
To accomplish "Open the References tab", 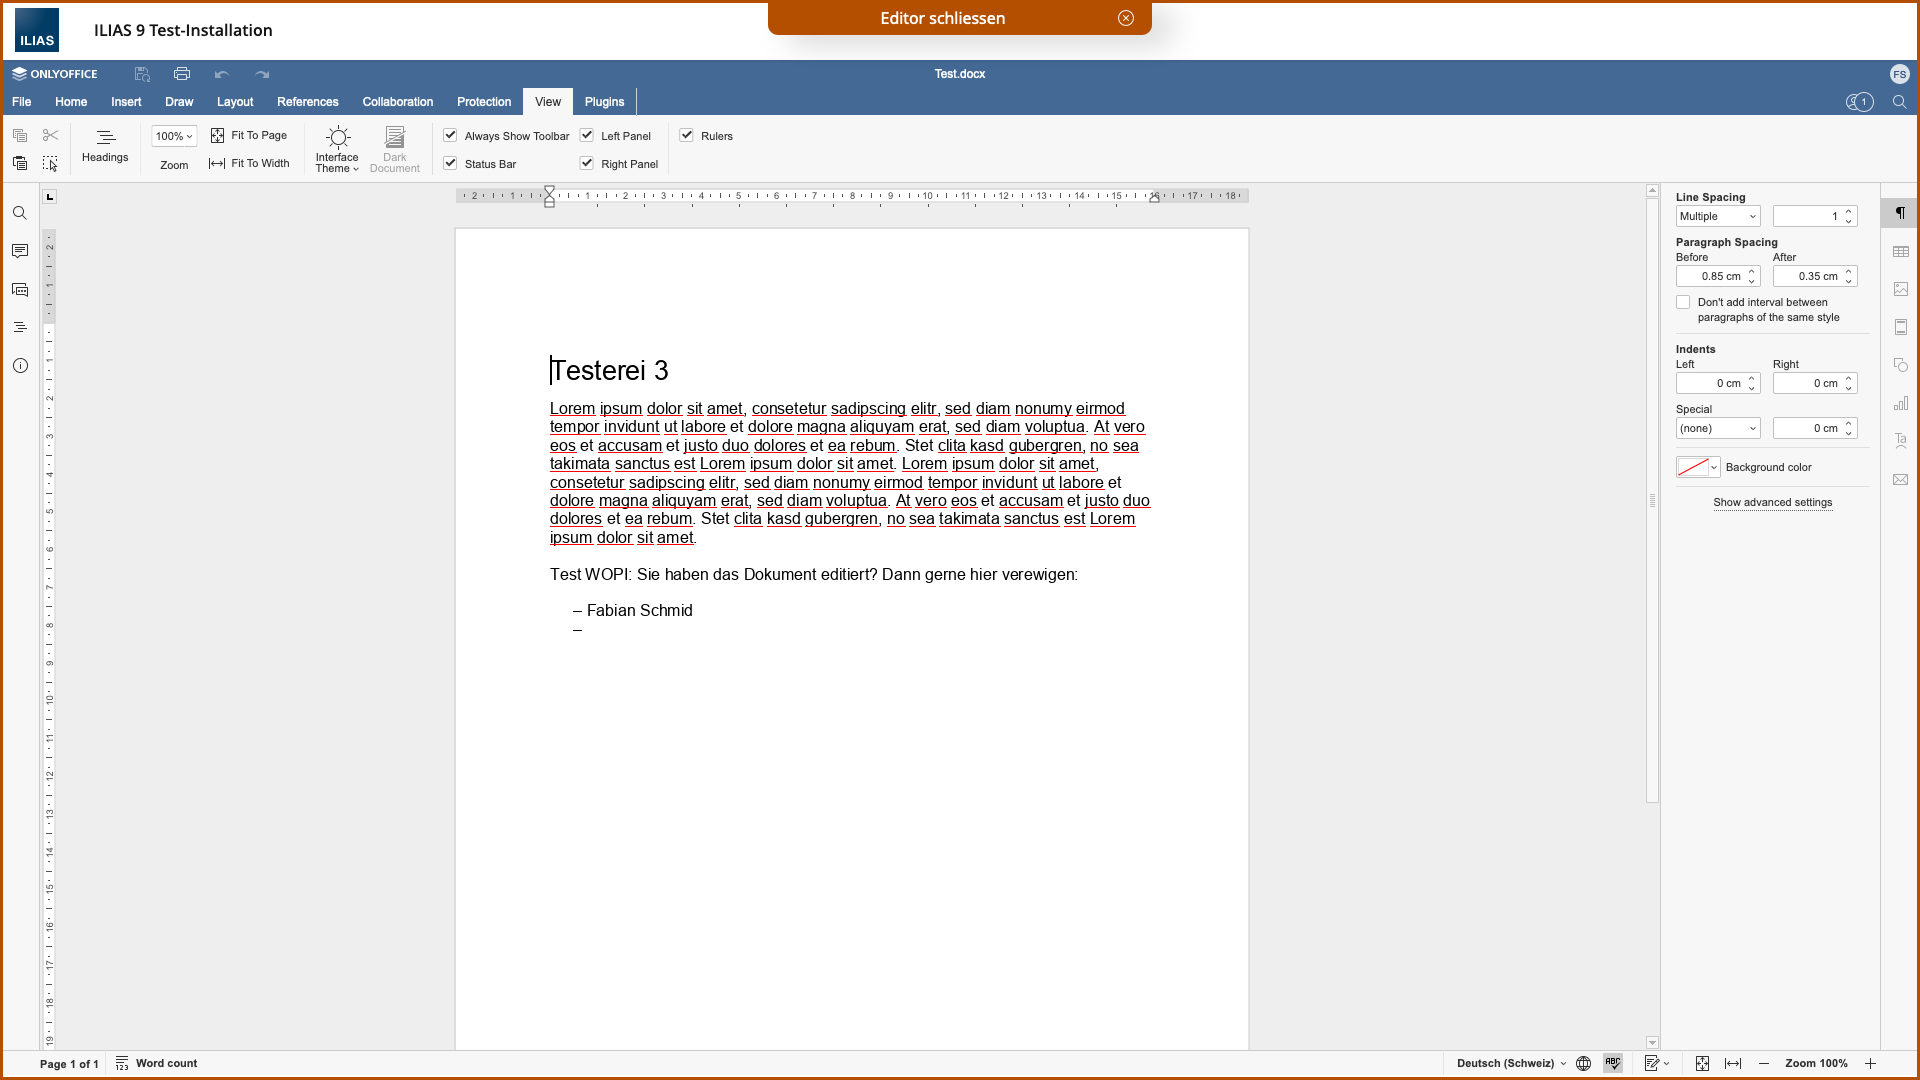I will click(307, 102).
